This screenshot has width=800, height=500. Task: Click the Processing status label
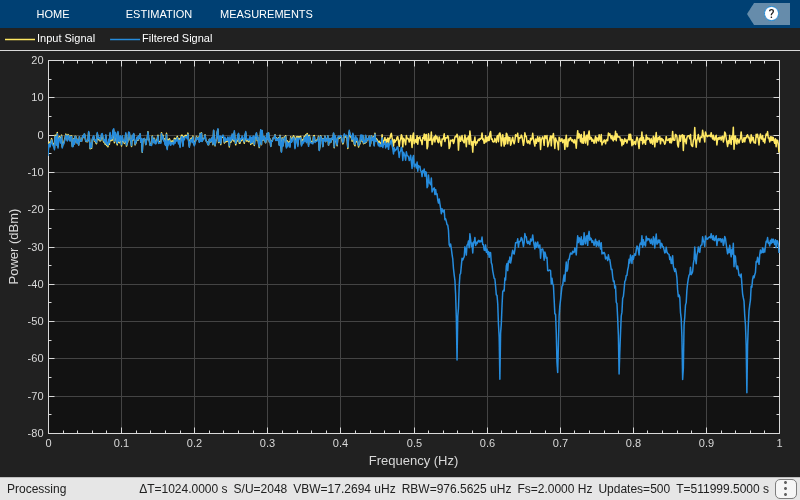click(37, 489)
